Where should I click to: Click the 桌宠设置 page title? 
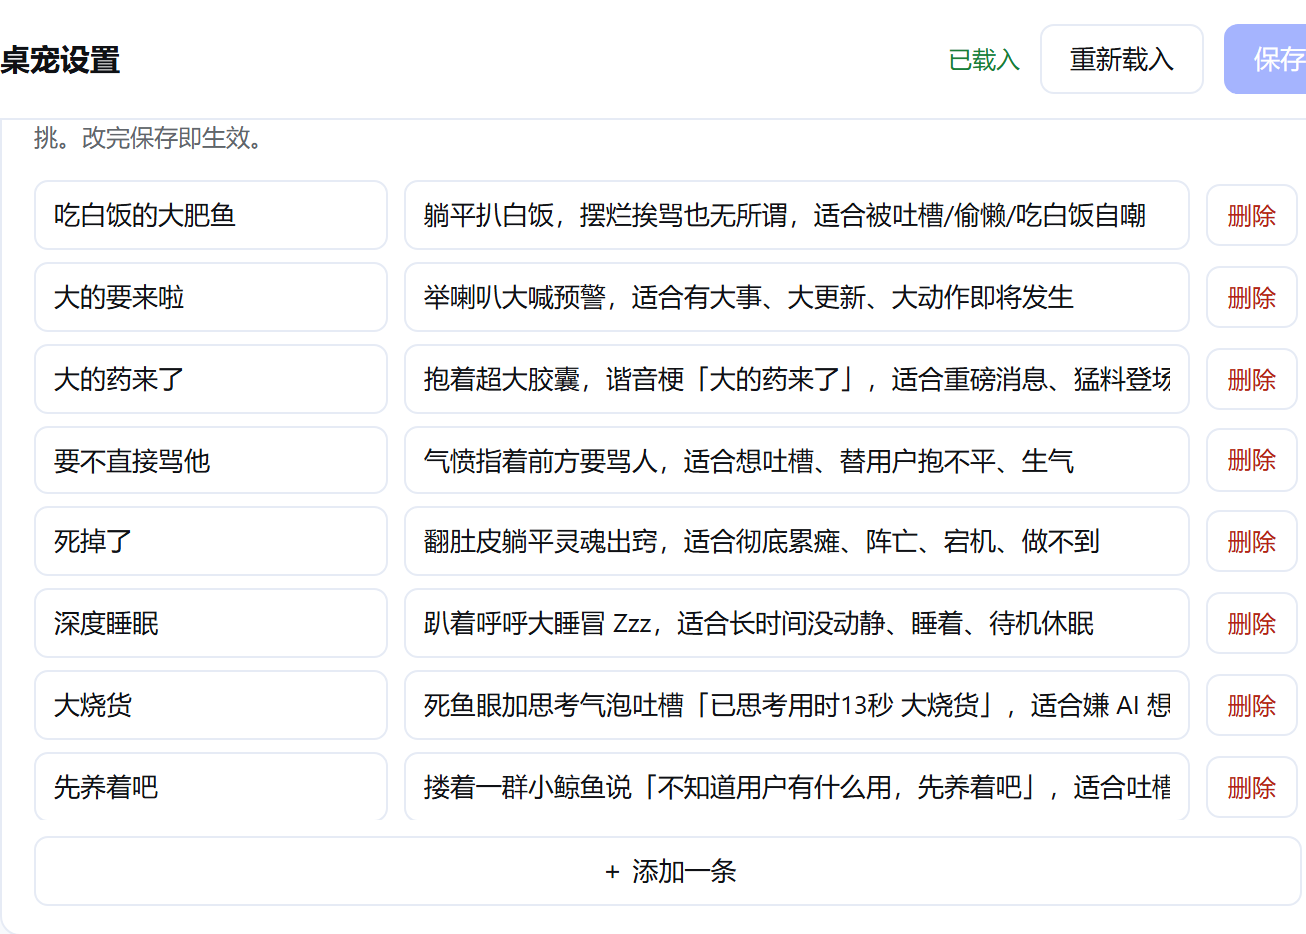click(x=60, y=60)
